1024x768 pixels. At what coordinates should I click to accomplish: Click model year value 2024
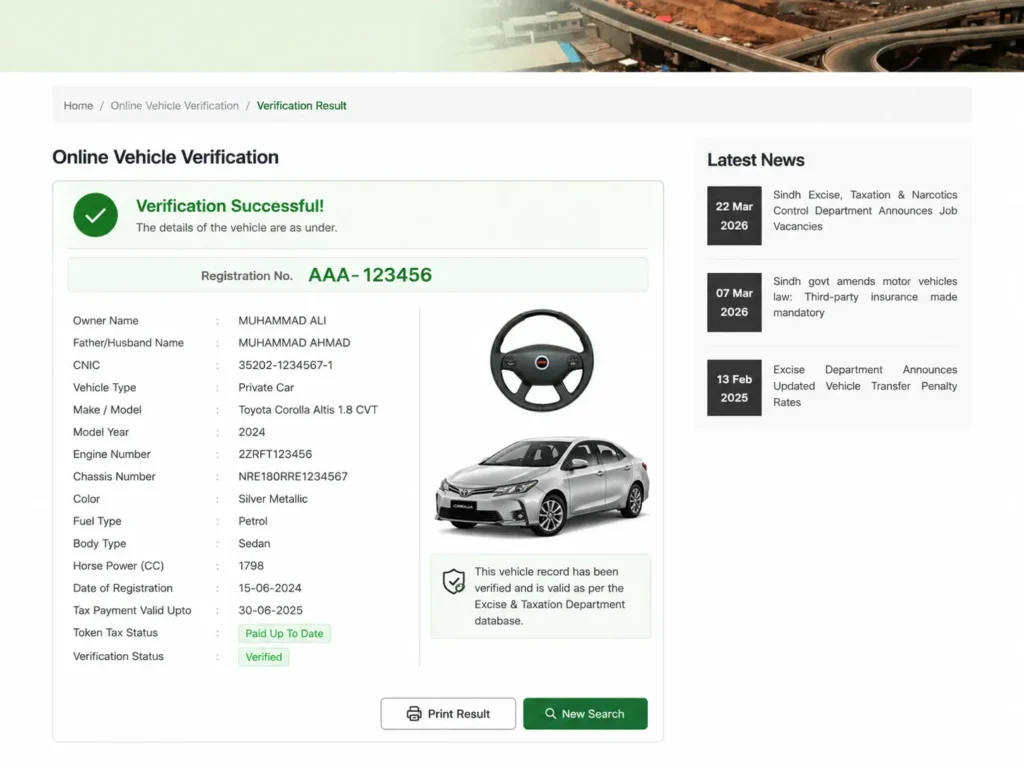251,432
